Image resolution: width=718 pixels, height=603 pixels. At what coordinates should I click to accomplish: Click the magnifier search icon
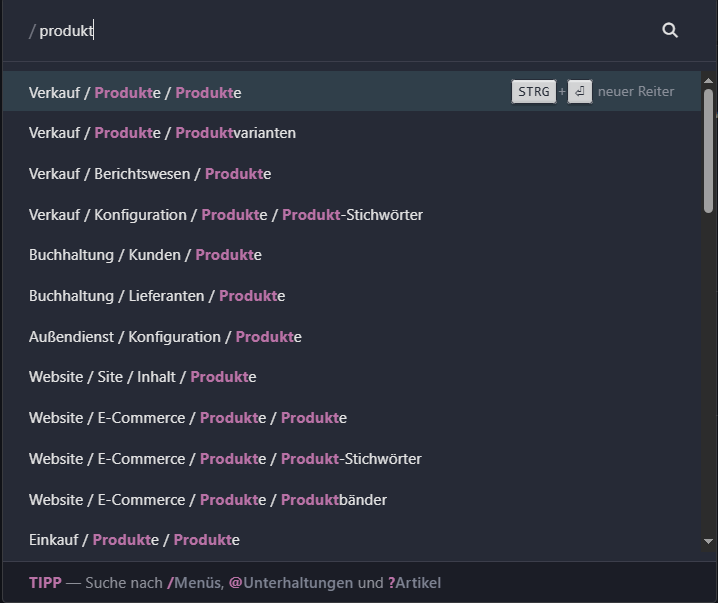pyautogui.click(x=670, y=31)
